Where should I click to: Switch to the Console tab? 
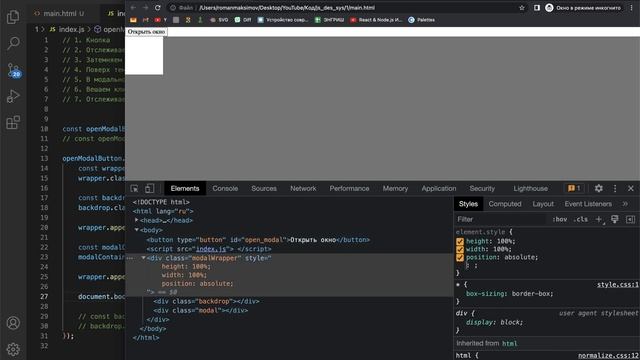[x=225, y=188]
